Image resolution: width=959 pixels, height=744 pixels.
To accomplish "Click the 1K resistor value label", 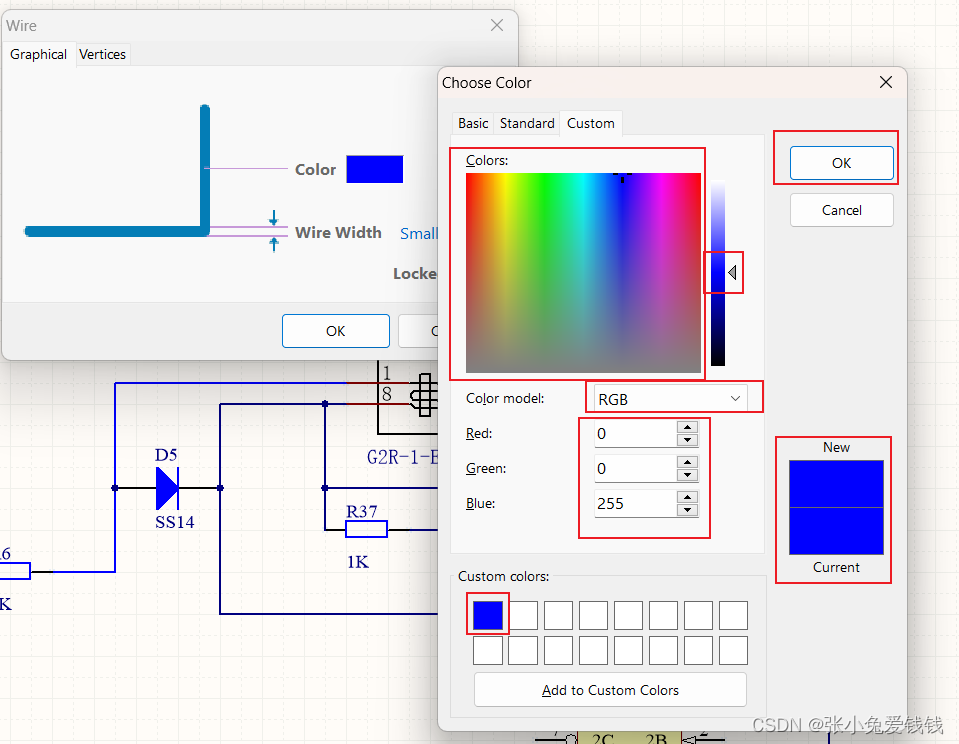I will (358, 562).
